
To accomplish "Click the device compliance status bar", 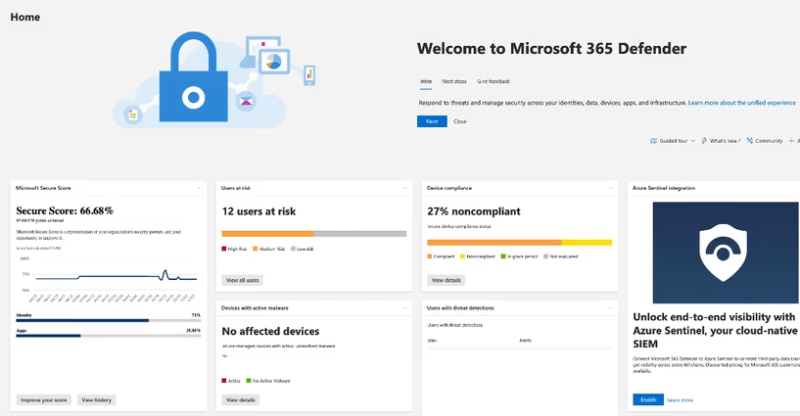I will (519, 242).
